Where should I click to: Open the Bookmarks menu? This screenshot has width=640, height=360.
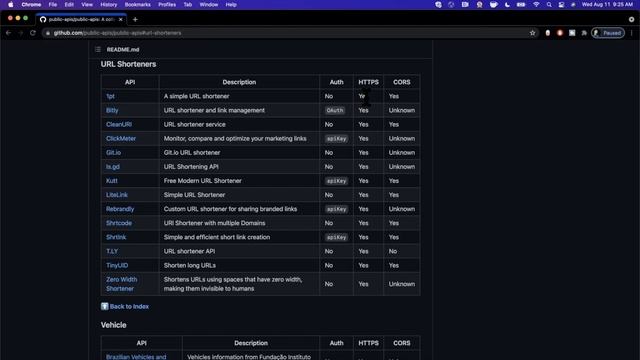[138, 4]
